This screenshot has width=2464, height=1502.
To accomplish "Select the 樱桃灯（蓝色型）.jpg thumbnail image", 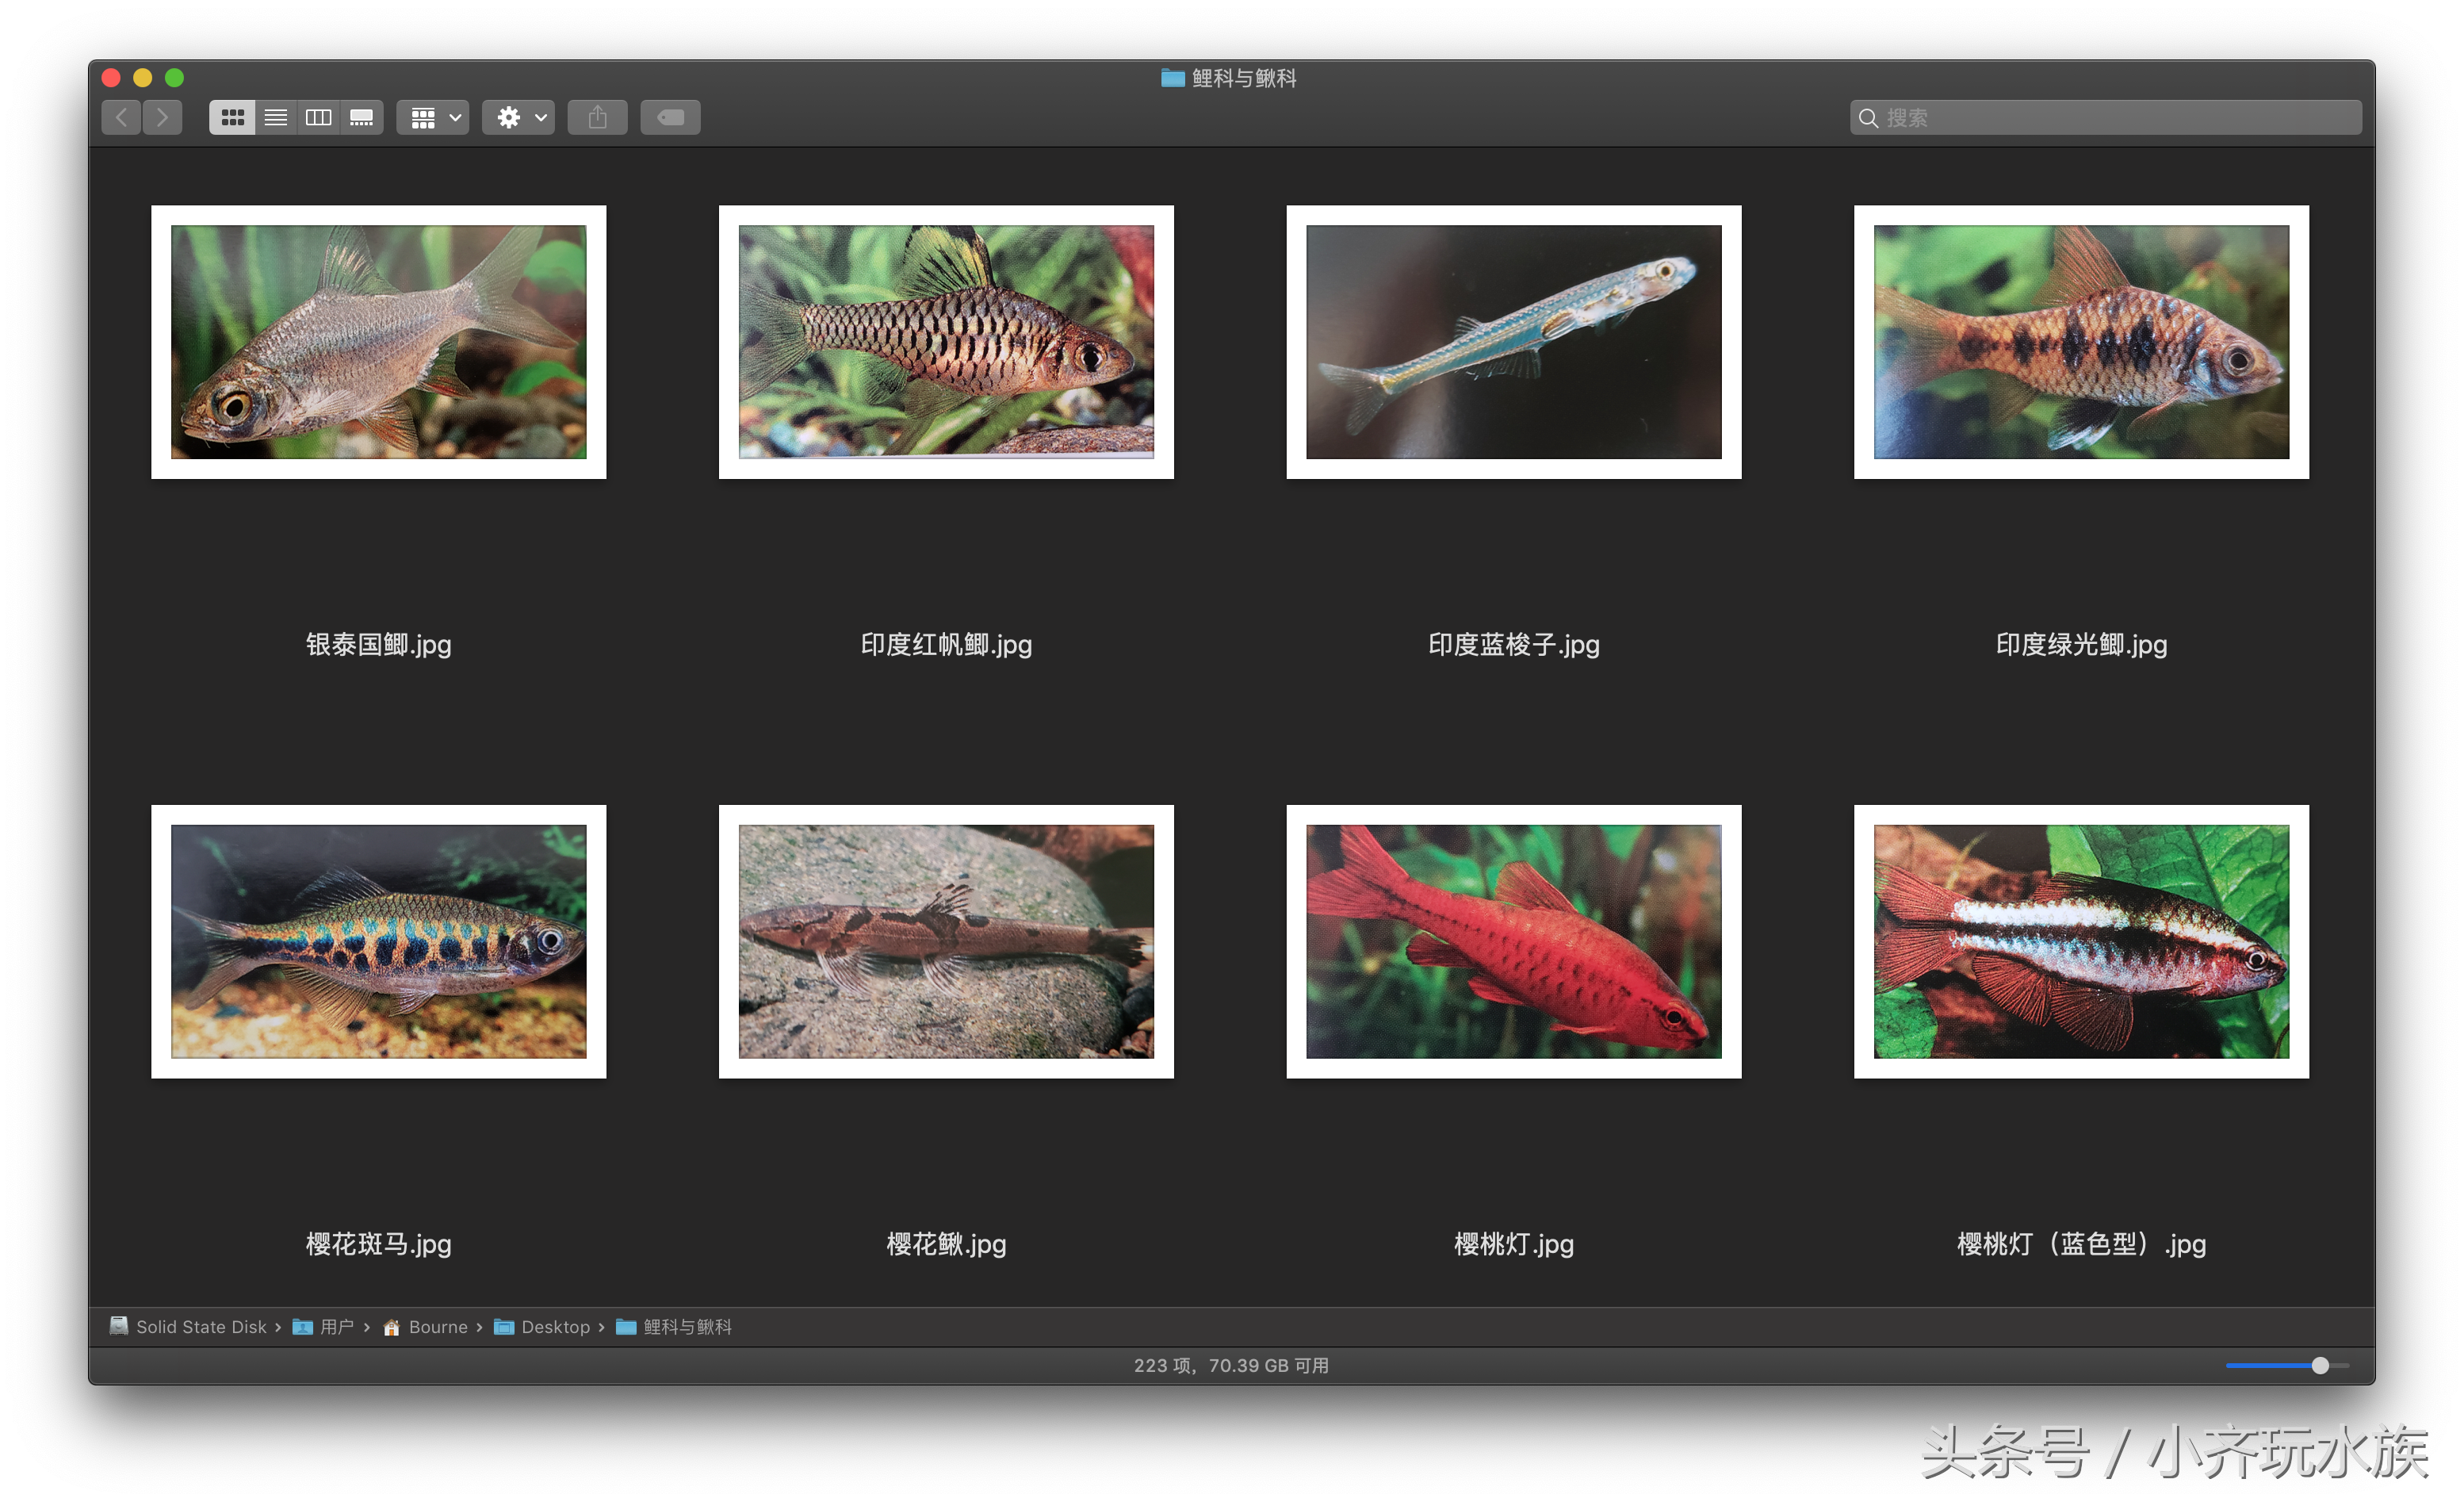I will (x=2082, y=942).
